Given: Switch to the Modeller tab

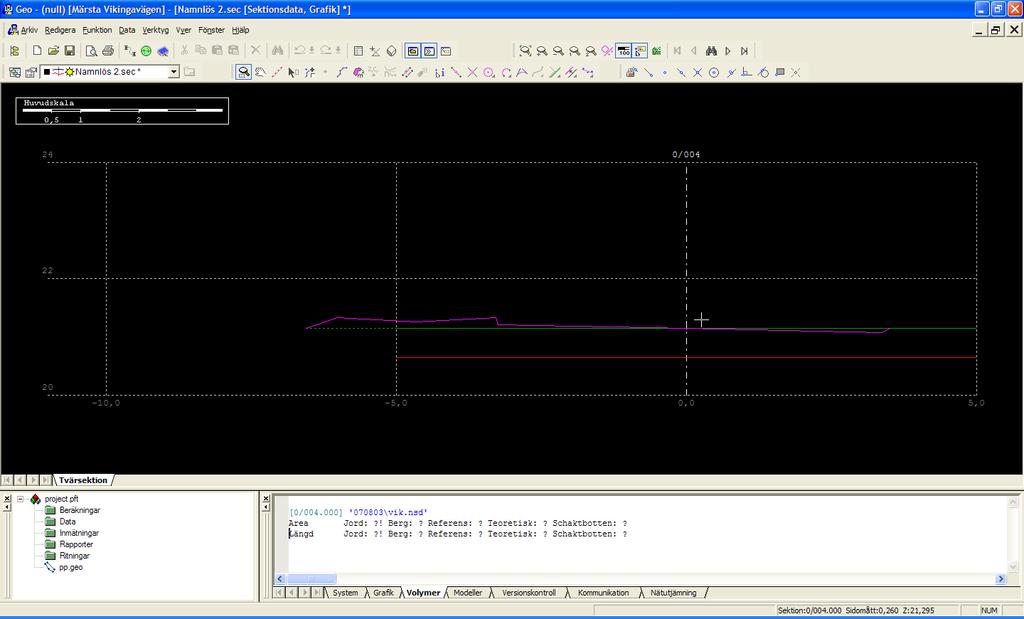Looking at the screenshot, I should click(468, 593).
